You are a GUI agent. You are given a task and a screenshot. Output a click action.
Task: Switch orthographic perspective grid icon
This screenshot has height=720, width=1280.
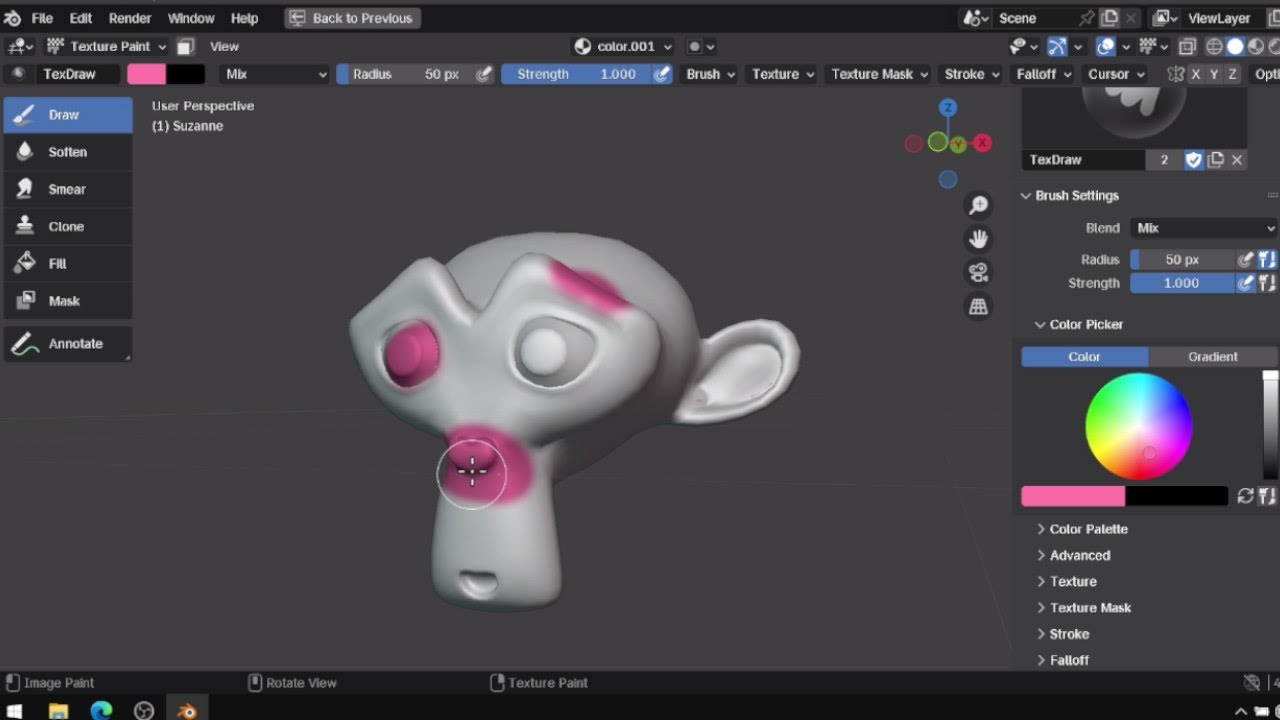click(978, 307)
